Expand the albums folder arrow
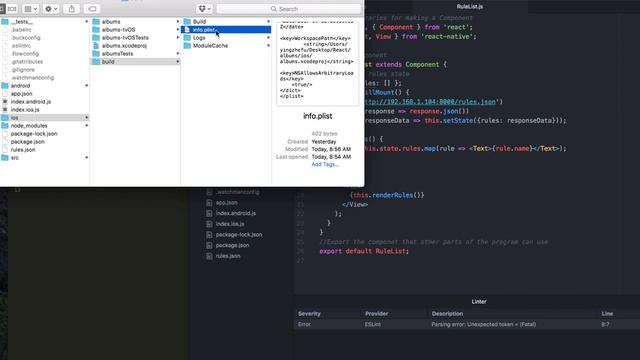The width and height of the screenshot is (640, 360). pos(178,22)
